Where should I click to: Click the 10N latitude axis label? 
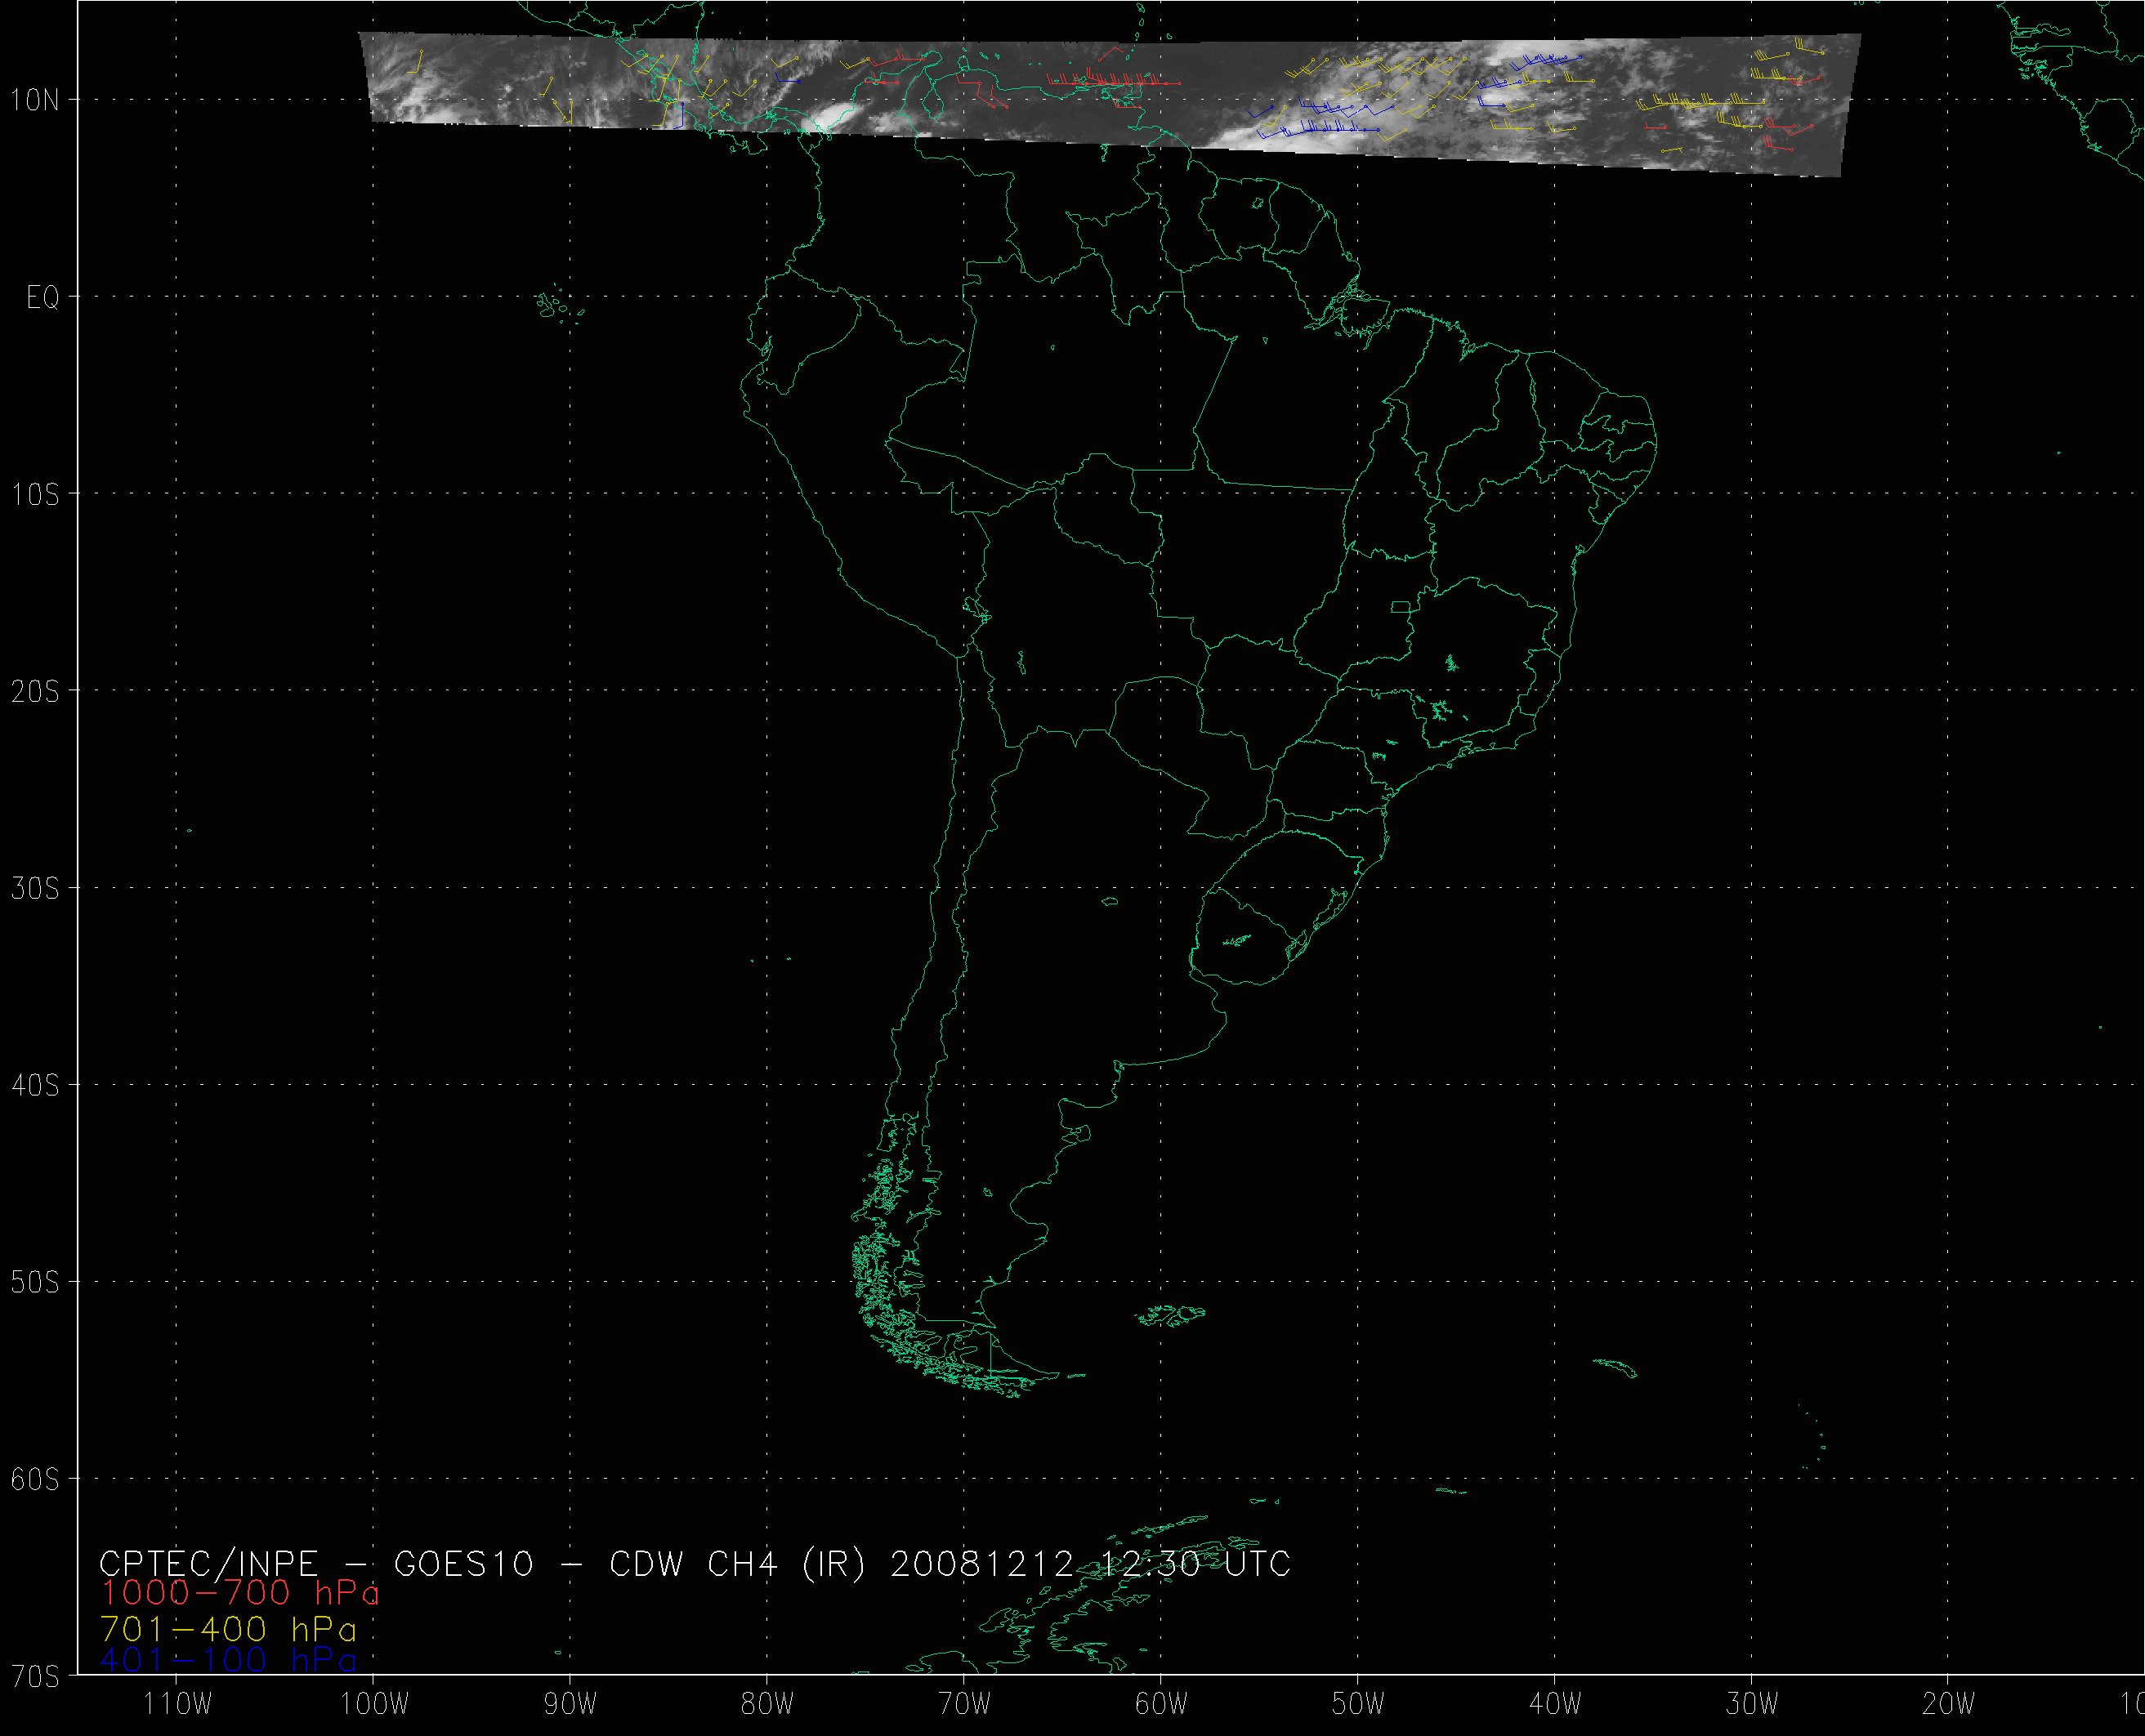click(36, 100)
